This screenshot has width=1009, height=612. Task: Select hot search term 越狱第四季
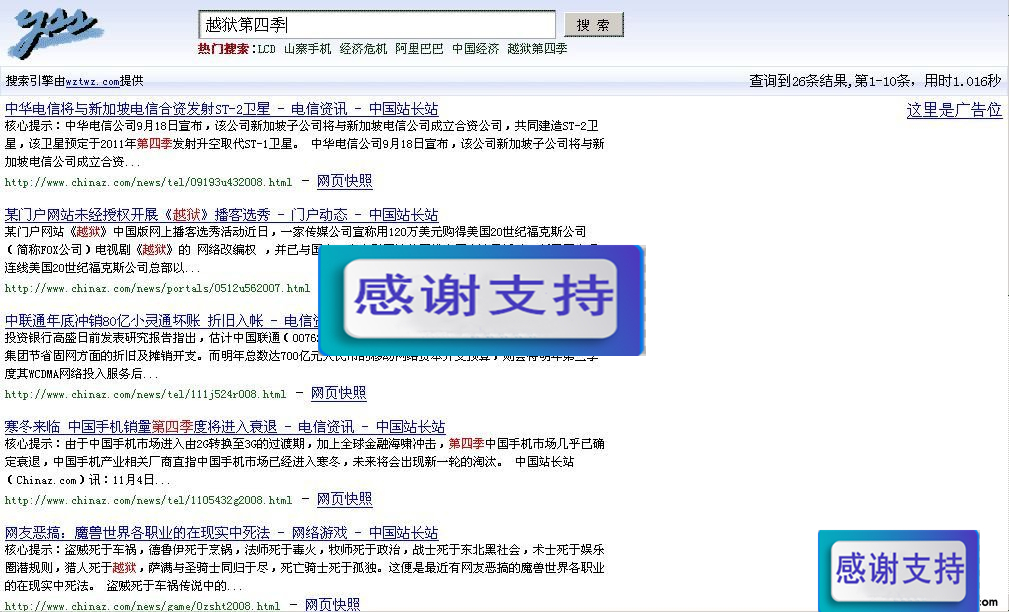point(537,49)
